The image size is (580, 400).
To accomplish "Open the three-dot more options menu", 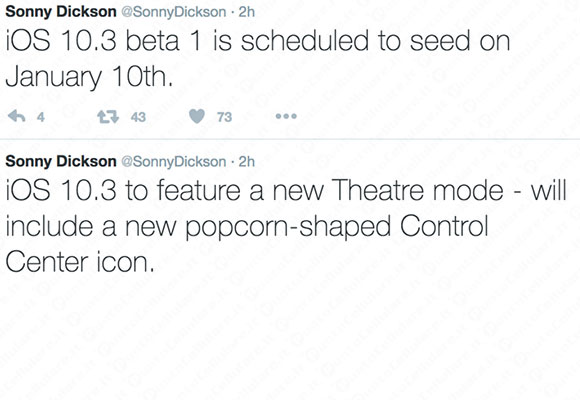I will coord(286,117).
